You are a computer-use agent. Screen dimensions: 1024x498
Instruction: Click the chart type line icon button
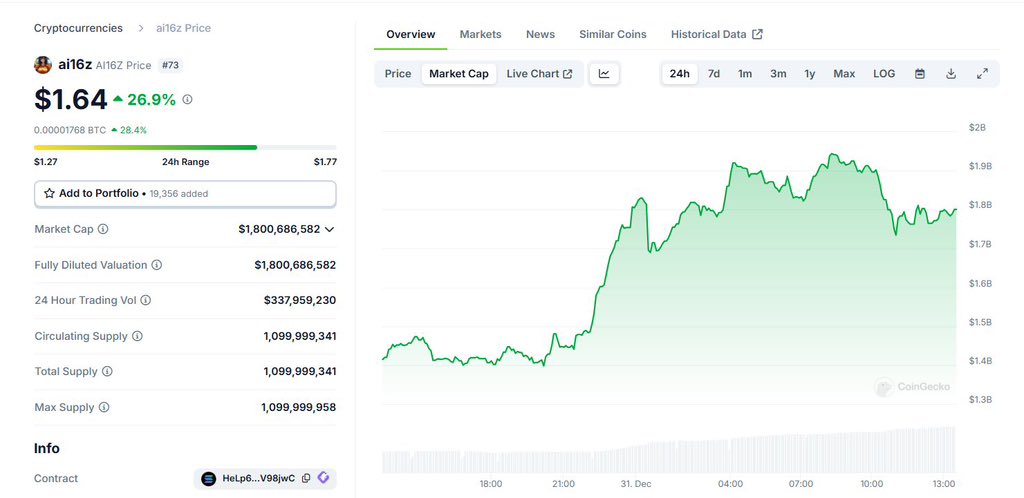(x=604, y=74)
